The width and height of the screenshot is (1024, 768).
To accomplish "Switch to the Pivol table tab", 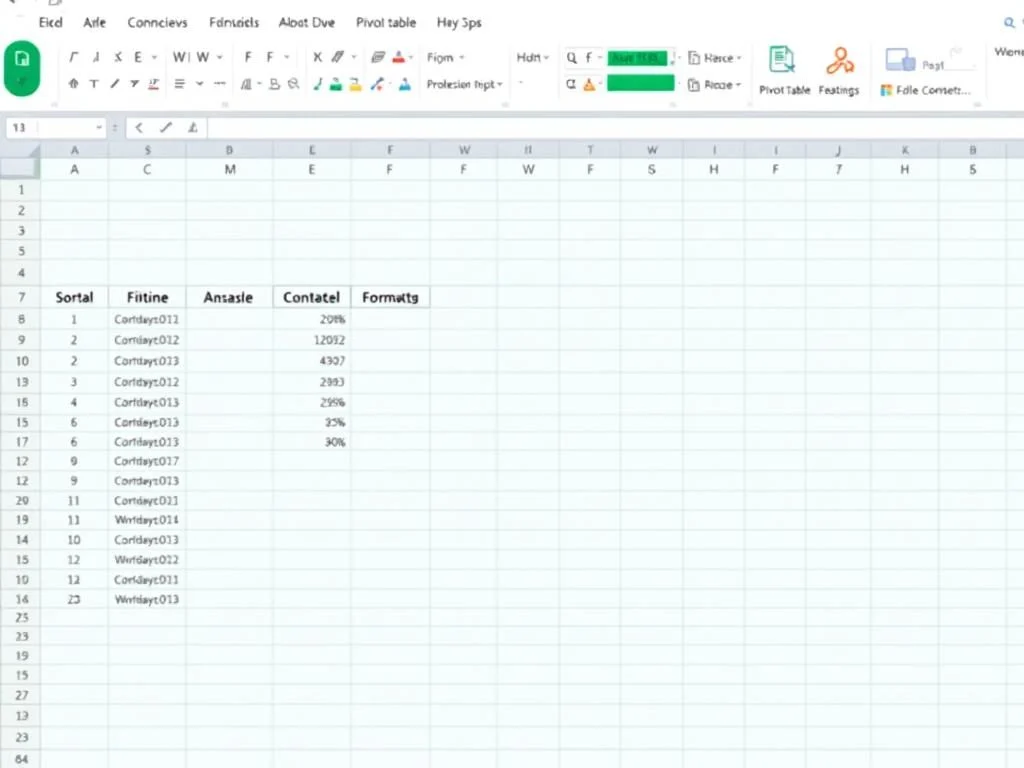I will 385,23.
